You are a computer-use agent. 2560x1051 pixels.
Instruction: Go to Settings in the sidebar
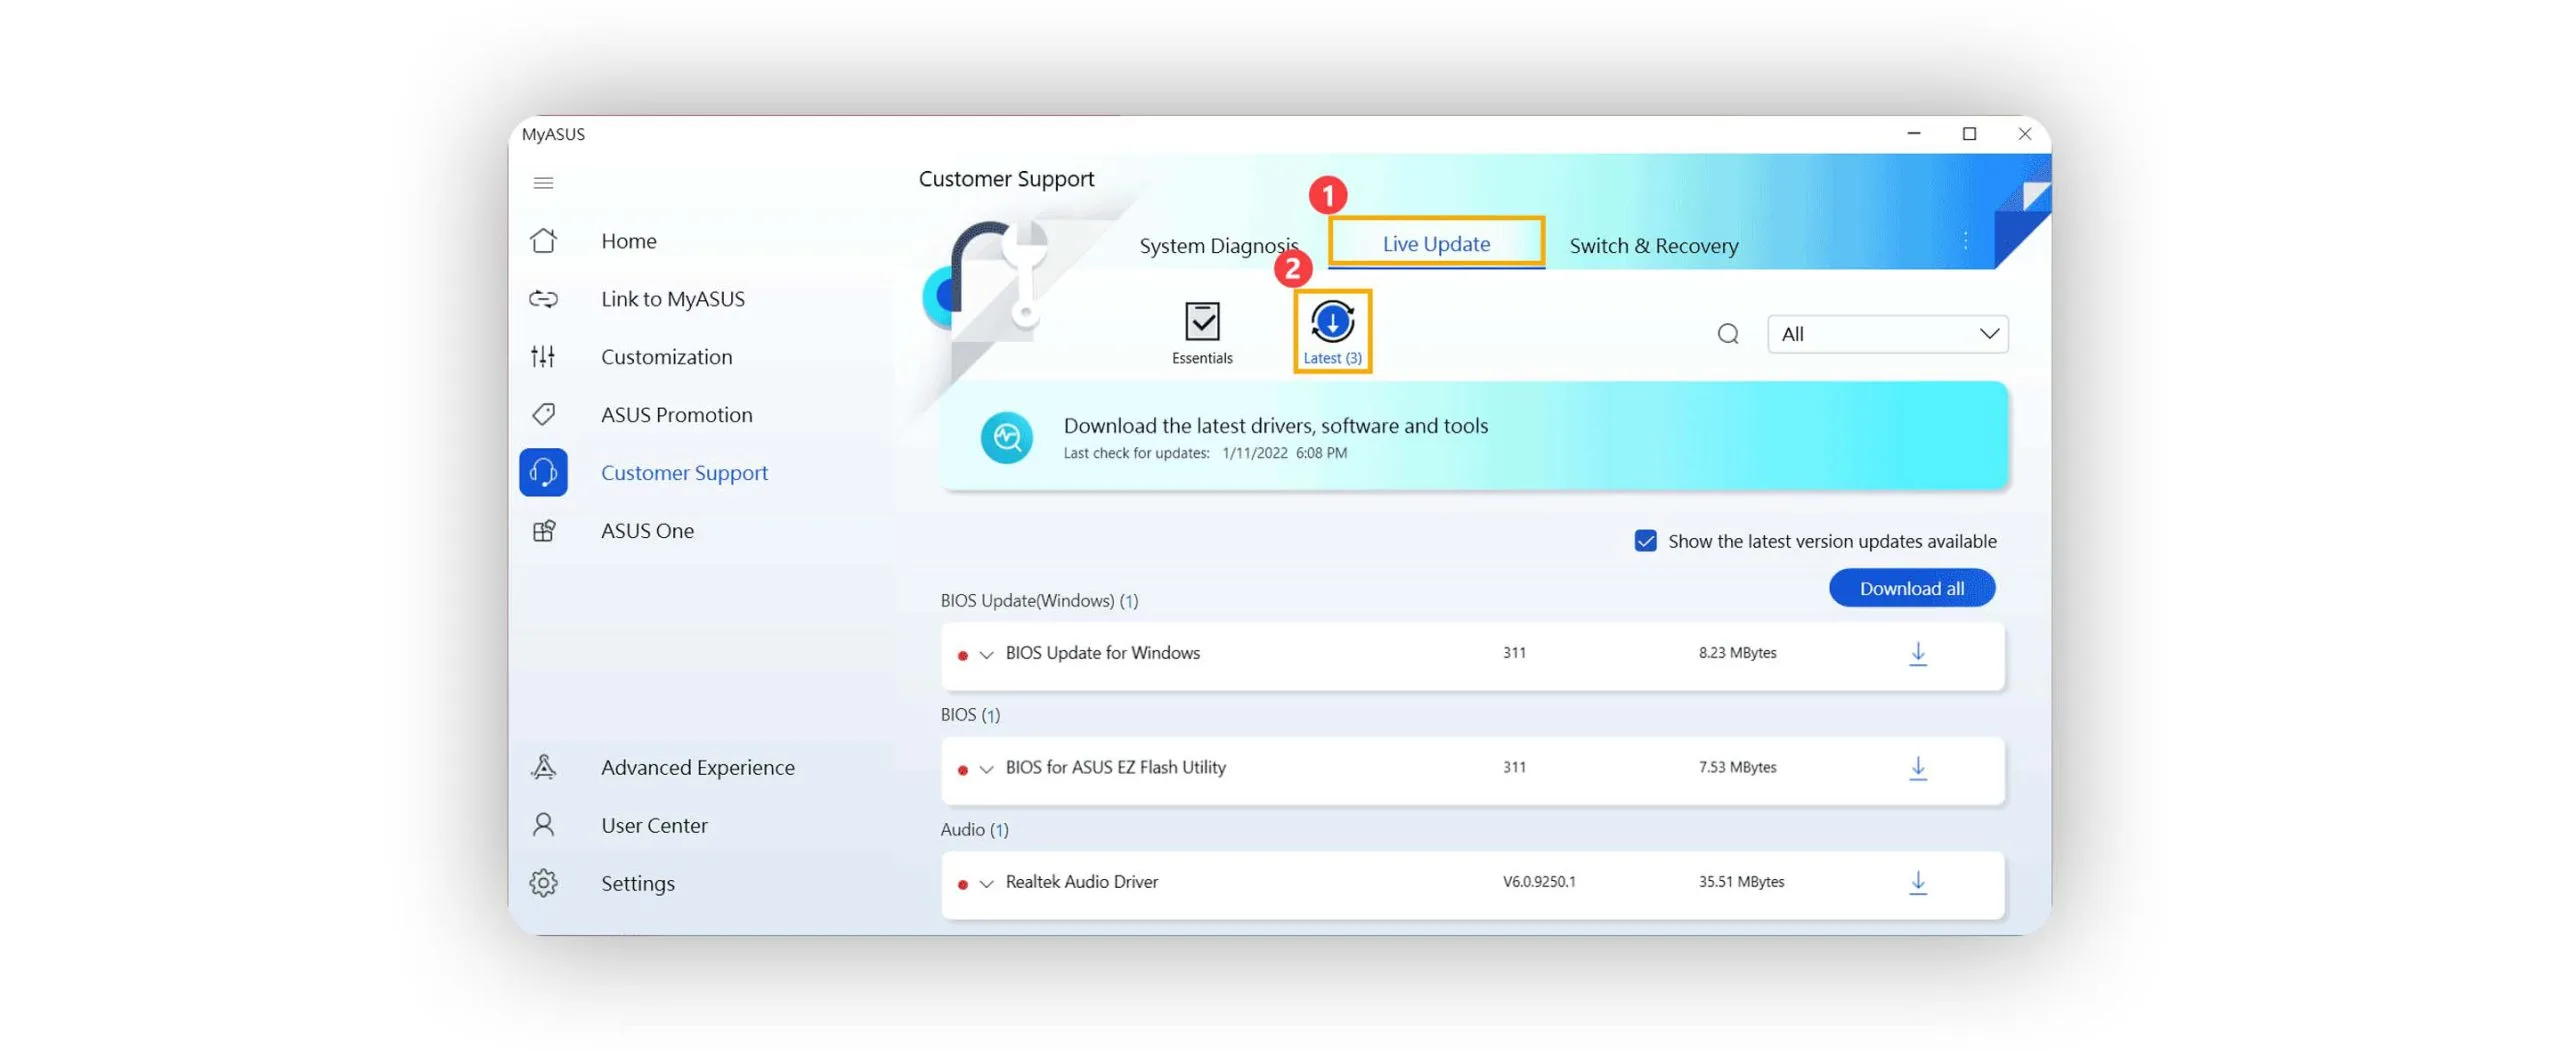pos(637,883)
